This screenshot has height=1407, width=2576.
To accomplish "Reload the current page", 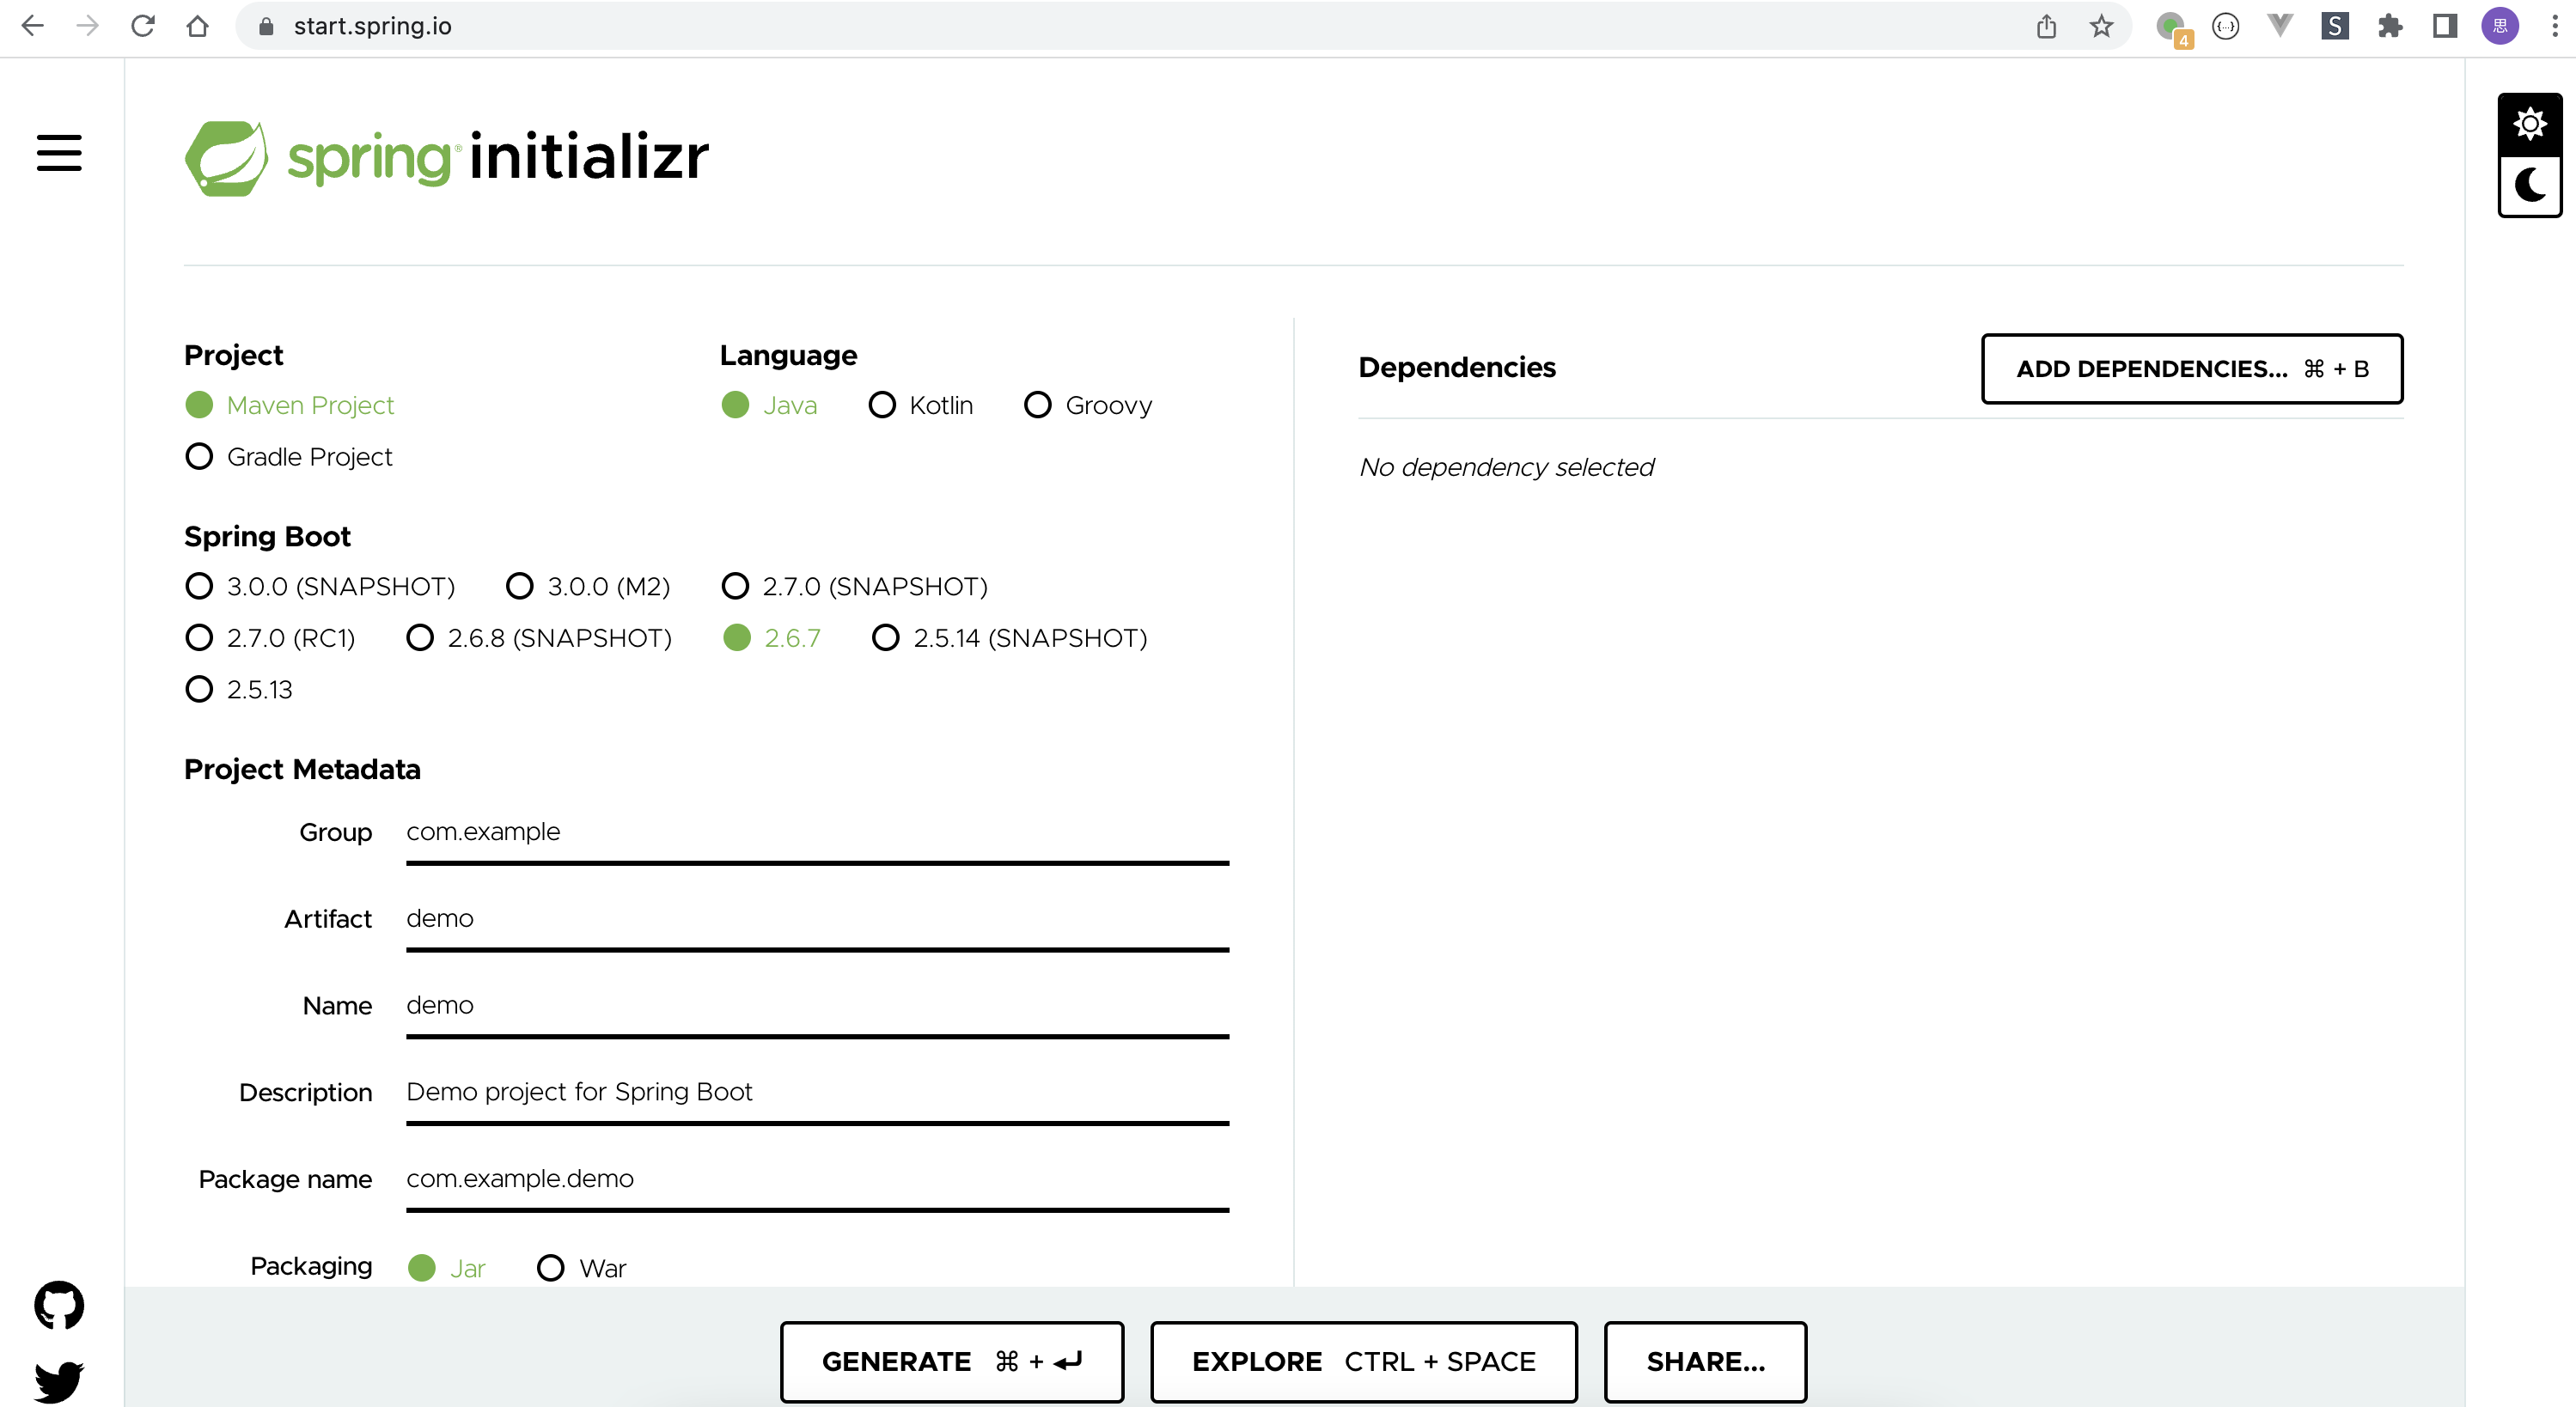I will click(143, 26).
